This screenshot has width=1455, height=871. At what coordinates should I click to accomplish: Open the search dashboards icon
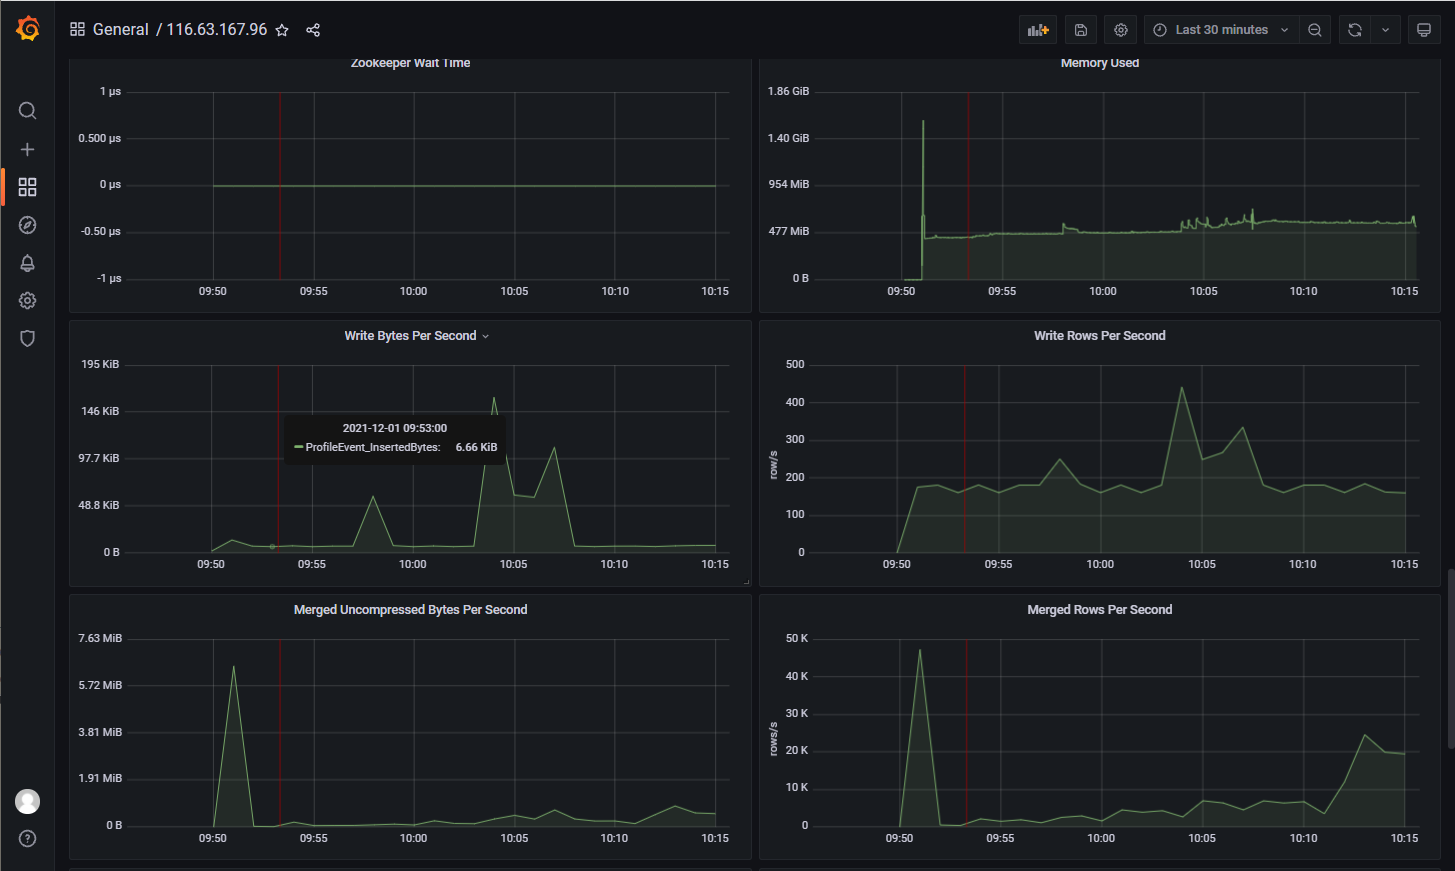point(28,110)
